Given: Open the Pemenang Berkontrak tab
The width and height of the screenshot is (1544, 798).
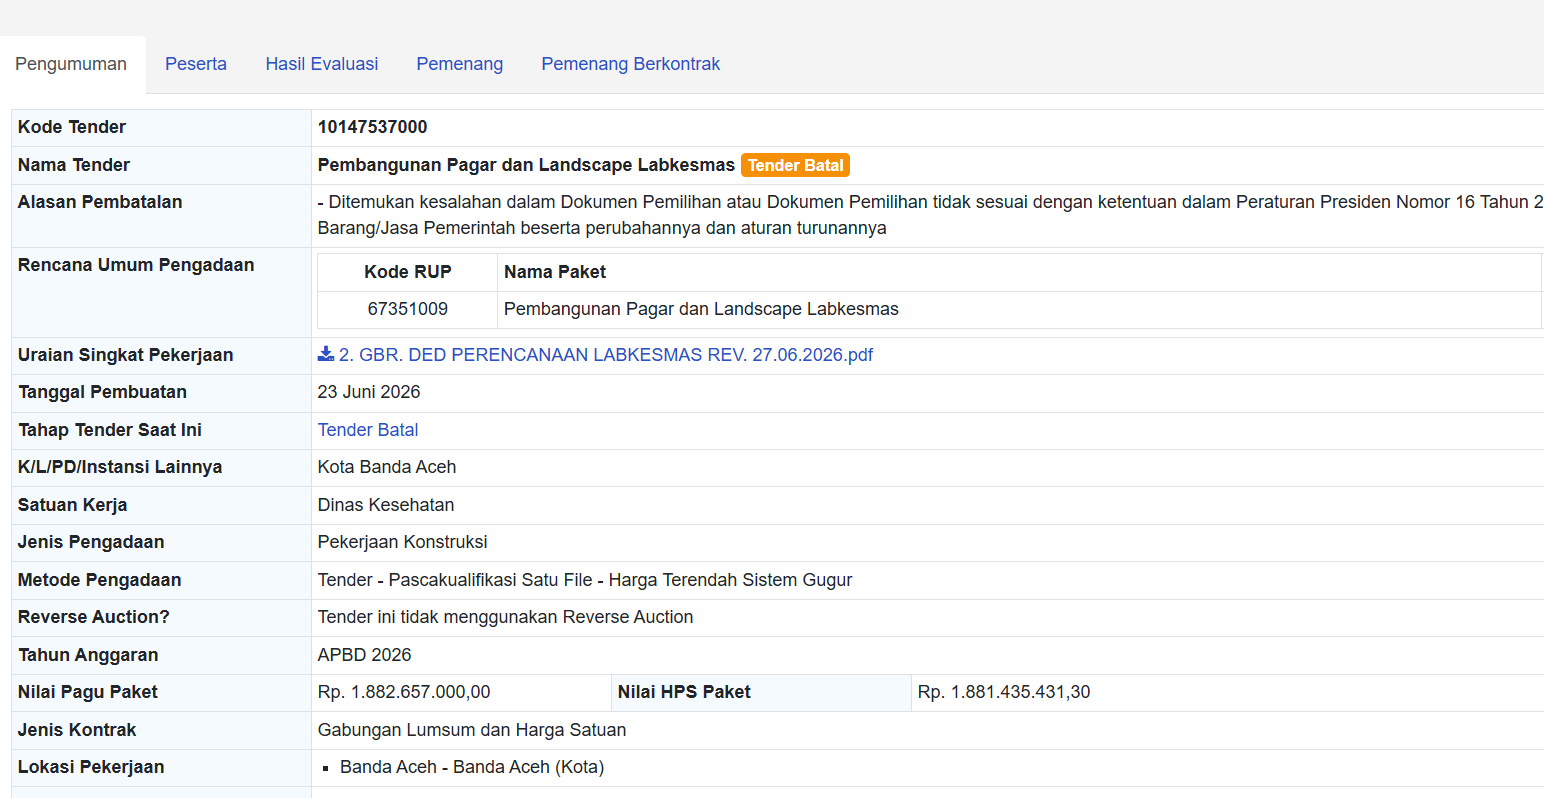Looking at the screenshot, I should [631, 64].
